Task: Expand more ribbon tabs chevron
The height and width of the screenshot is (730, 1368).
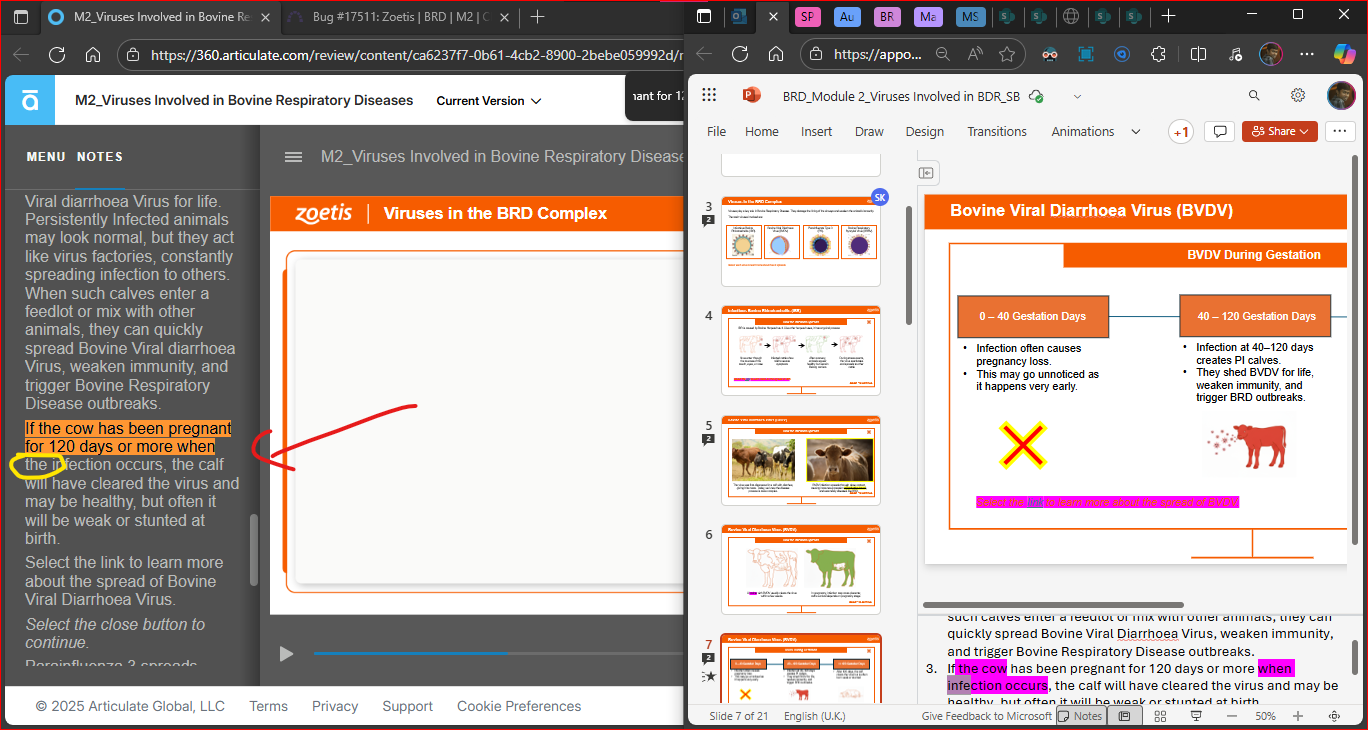Action: [1136, 132]
